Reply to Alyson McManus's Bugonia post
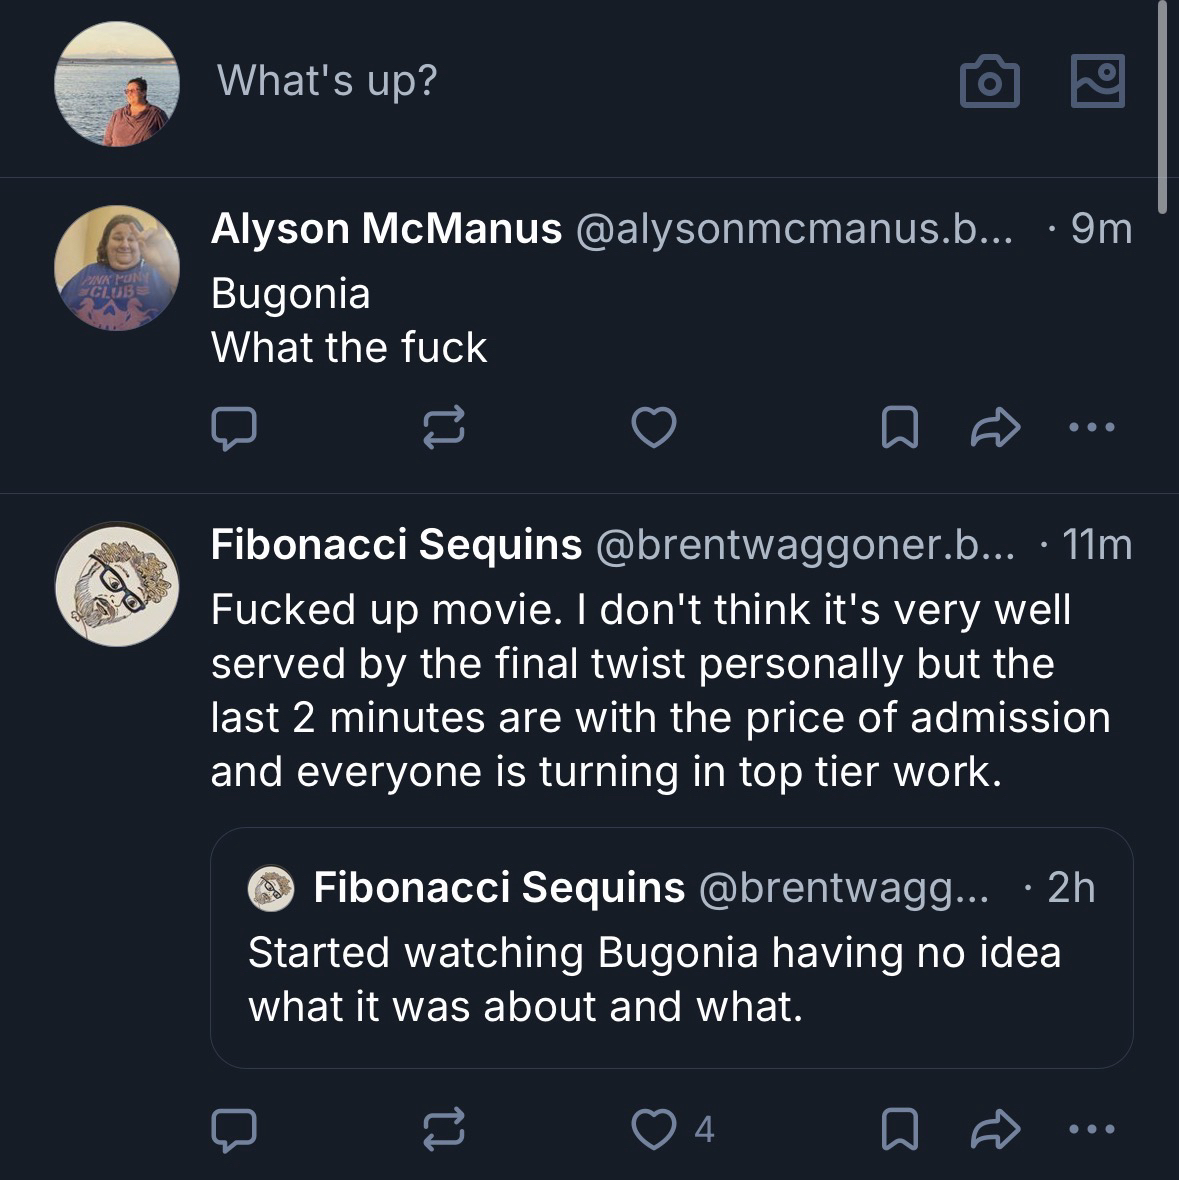Image resolution: width=1179 pixels, height=1180 pixels. [x=234, y=428]
